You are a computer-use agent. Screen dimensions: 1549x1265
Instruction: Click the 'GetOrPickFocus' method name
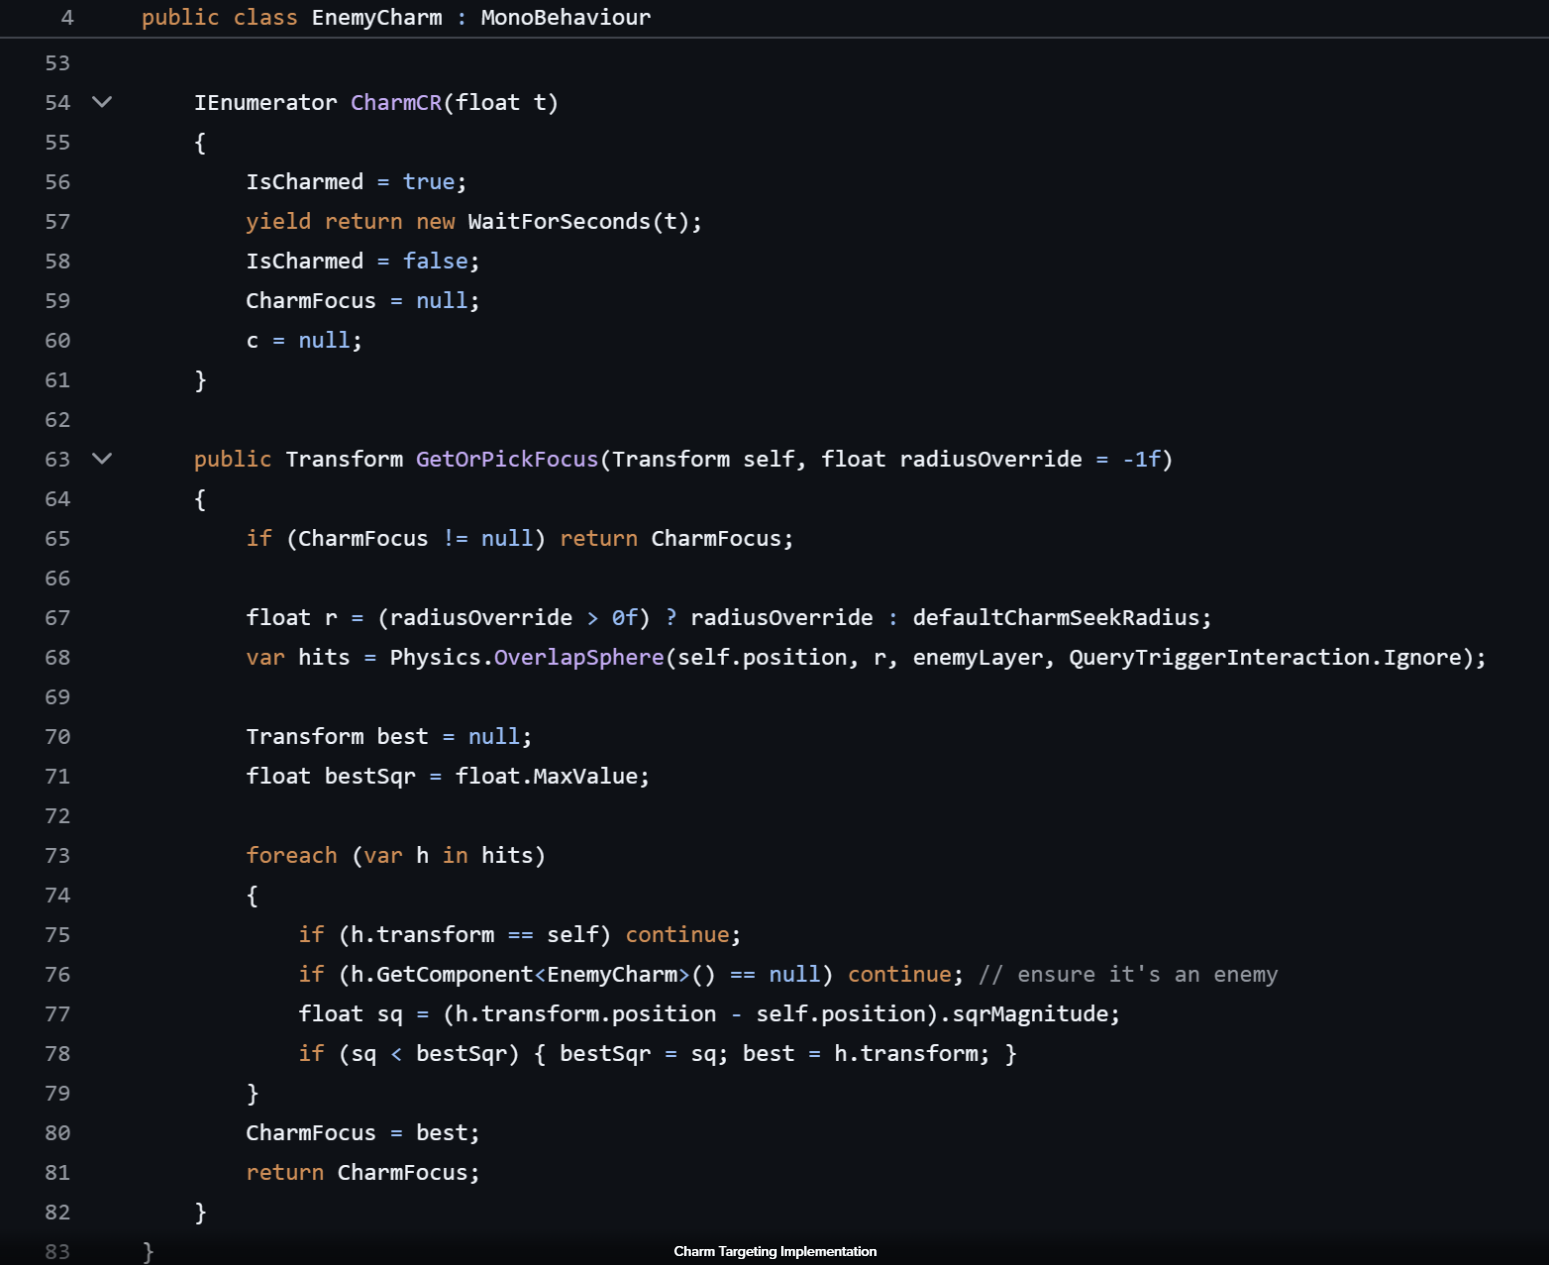[507, 459]
